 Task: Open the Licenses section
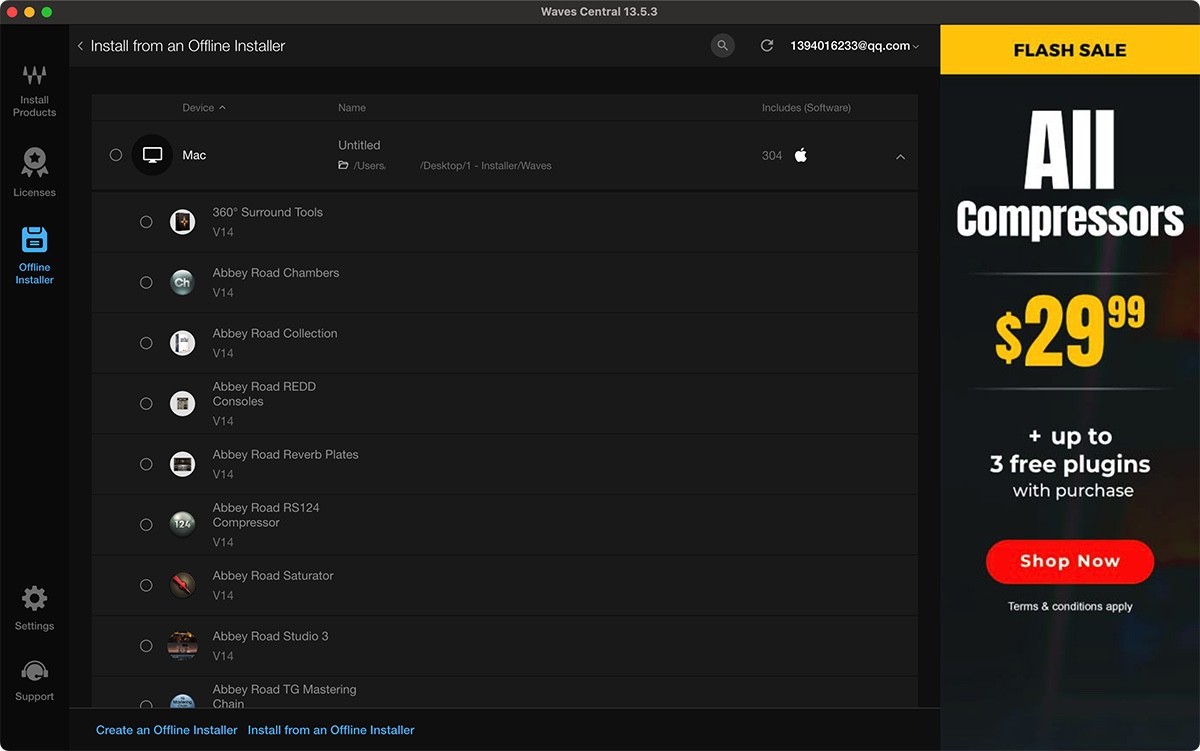34,171
